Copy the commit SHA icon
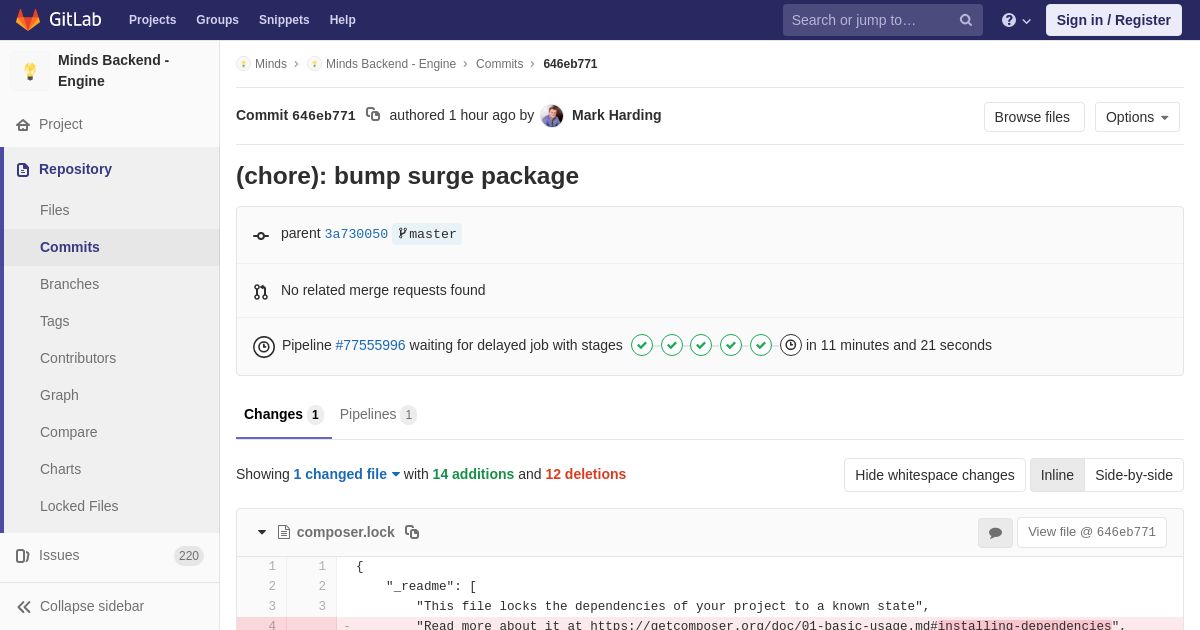 373,115
